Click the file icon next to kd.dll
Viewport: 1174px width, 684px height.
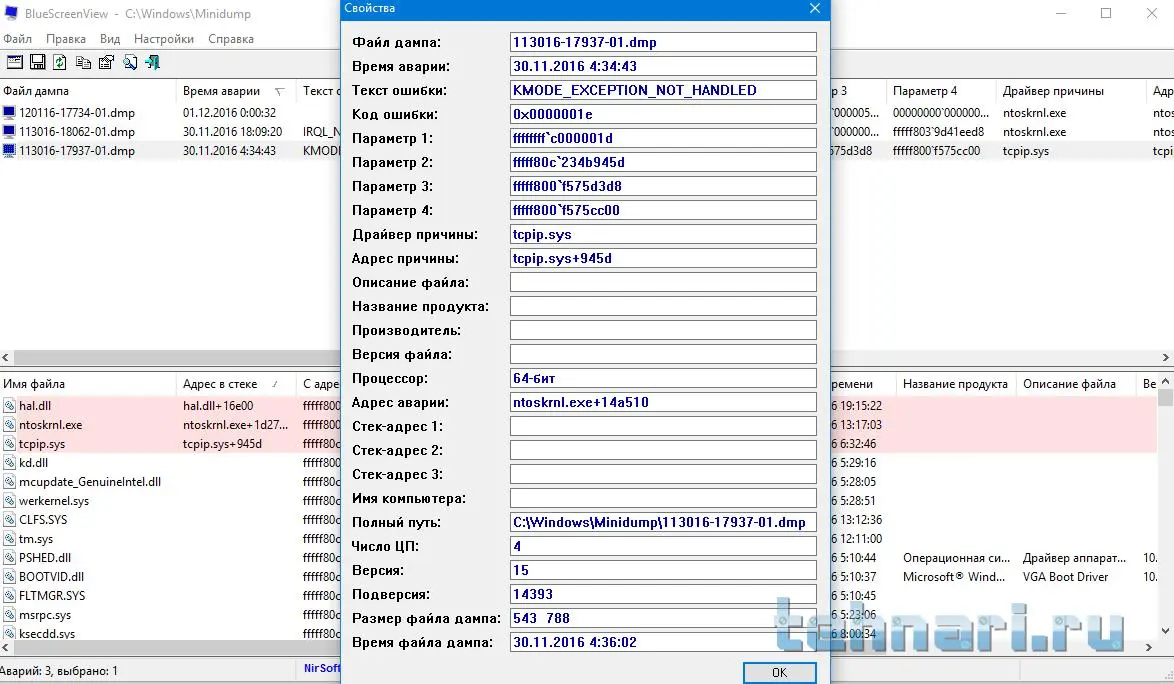(9, 462)
